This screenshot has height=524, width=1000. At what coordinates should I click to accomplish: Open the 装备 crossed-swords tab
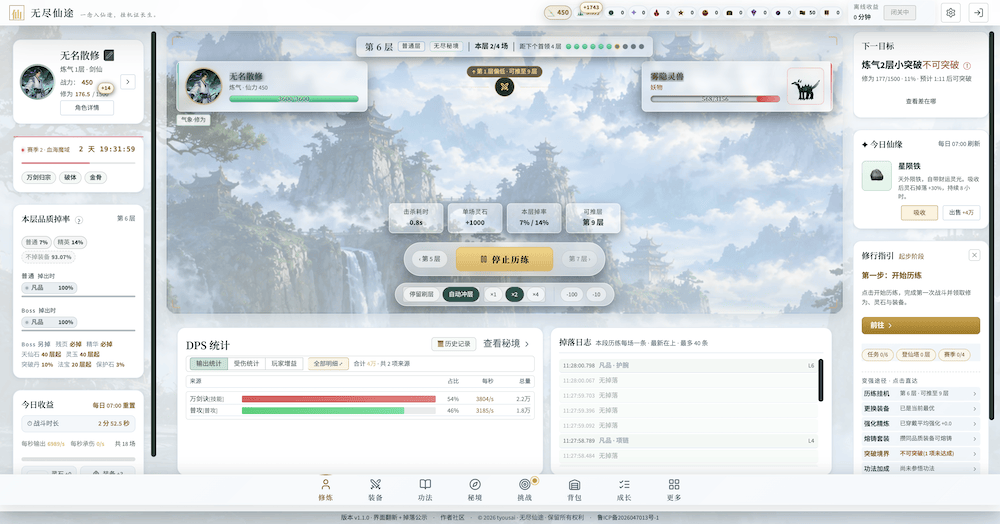375,490
